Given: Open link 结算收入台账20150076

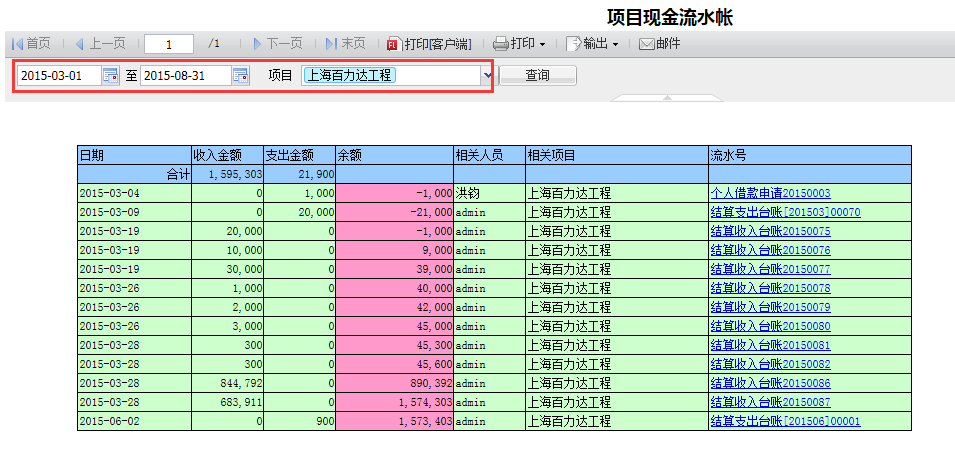Looking at the screenshot, I should pos(770,250).
